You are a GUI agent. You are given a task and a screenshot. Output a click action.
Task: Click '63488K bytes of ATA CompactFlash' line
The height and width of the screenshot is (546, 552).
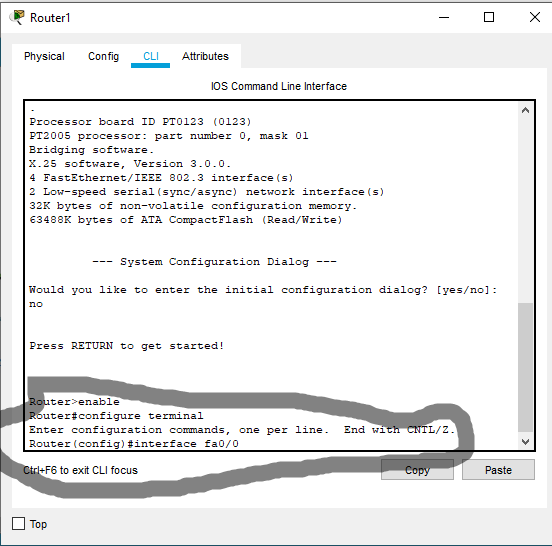[x=186, y=220]
